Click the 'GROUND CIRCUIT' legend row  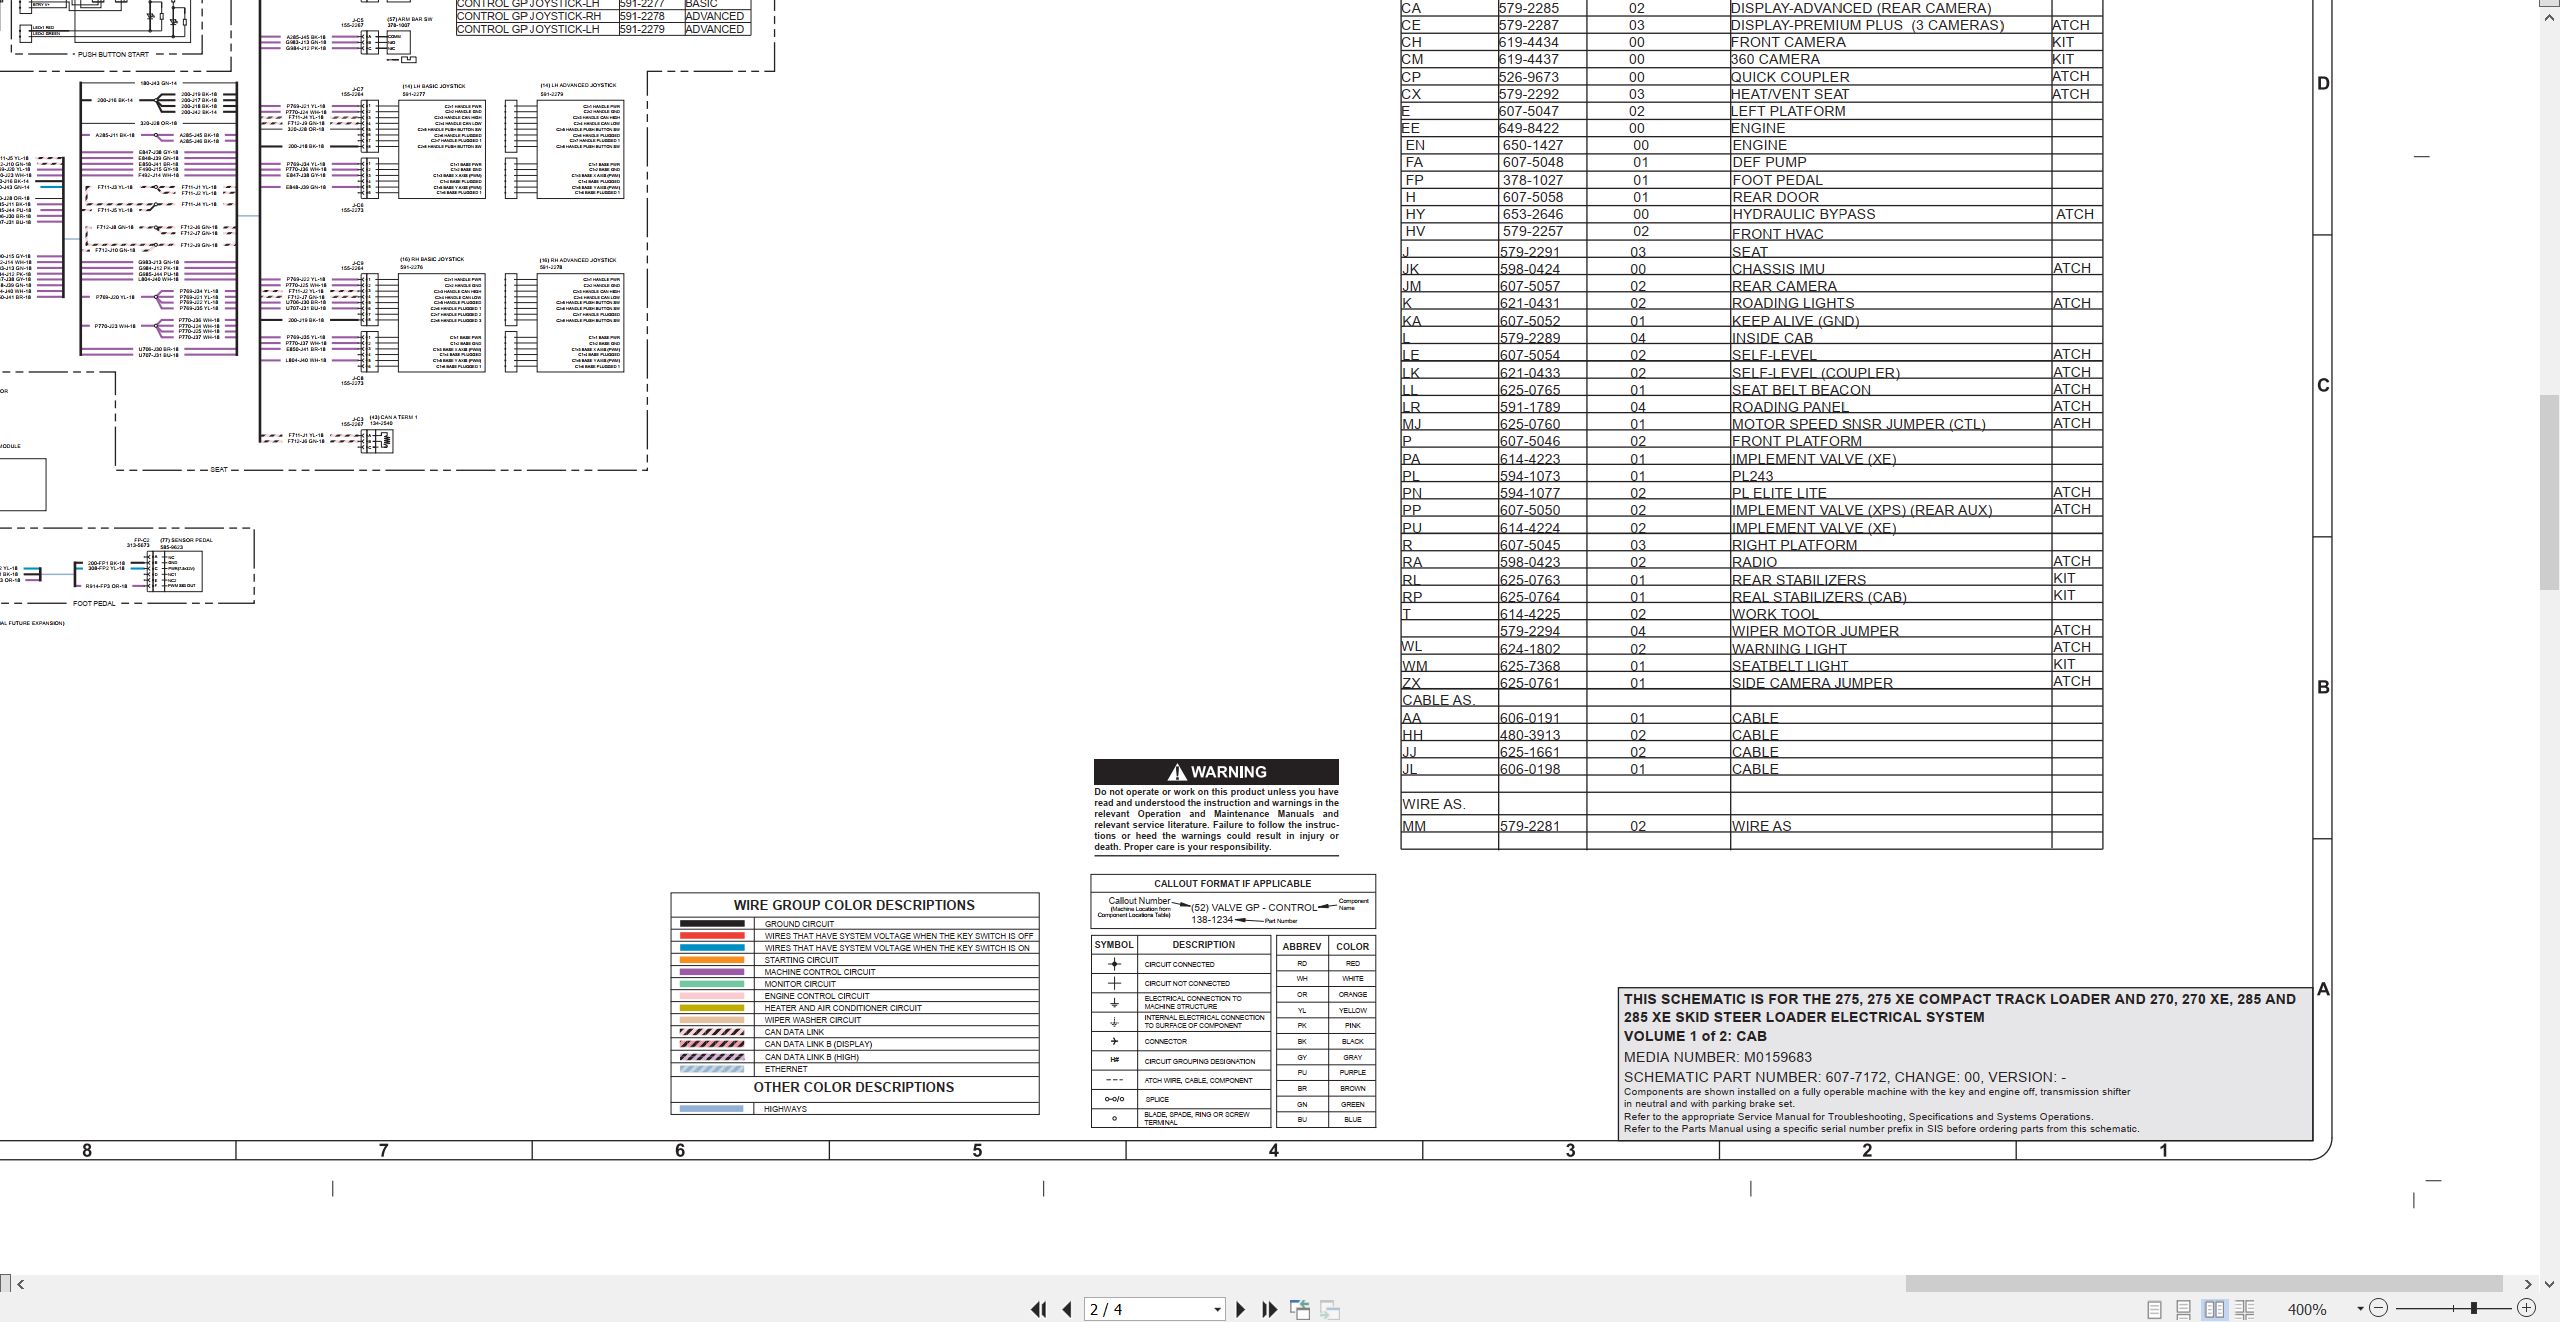[855, 924]
